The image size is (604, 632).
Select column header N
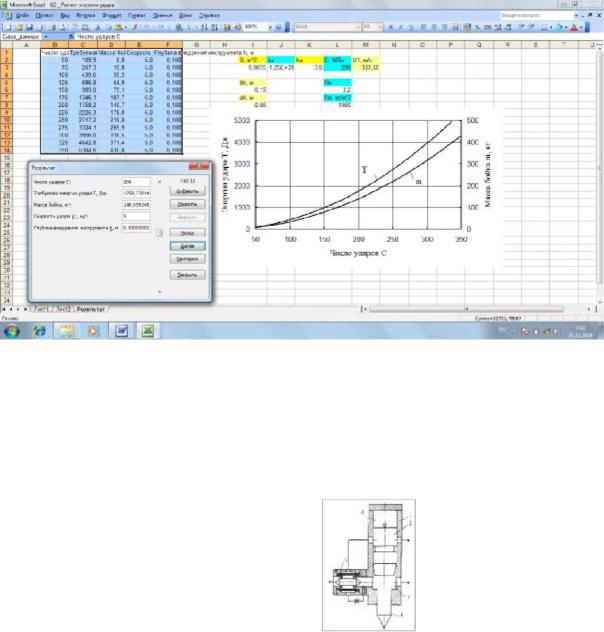(x=394, y=45)
